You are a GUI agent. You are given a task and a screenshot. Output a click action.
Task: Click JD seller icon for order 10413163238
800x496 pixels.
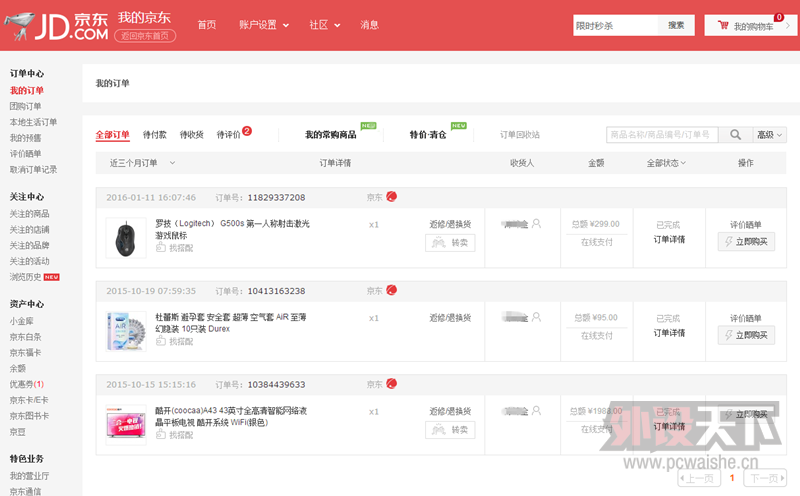point(391,290)
